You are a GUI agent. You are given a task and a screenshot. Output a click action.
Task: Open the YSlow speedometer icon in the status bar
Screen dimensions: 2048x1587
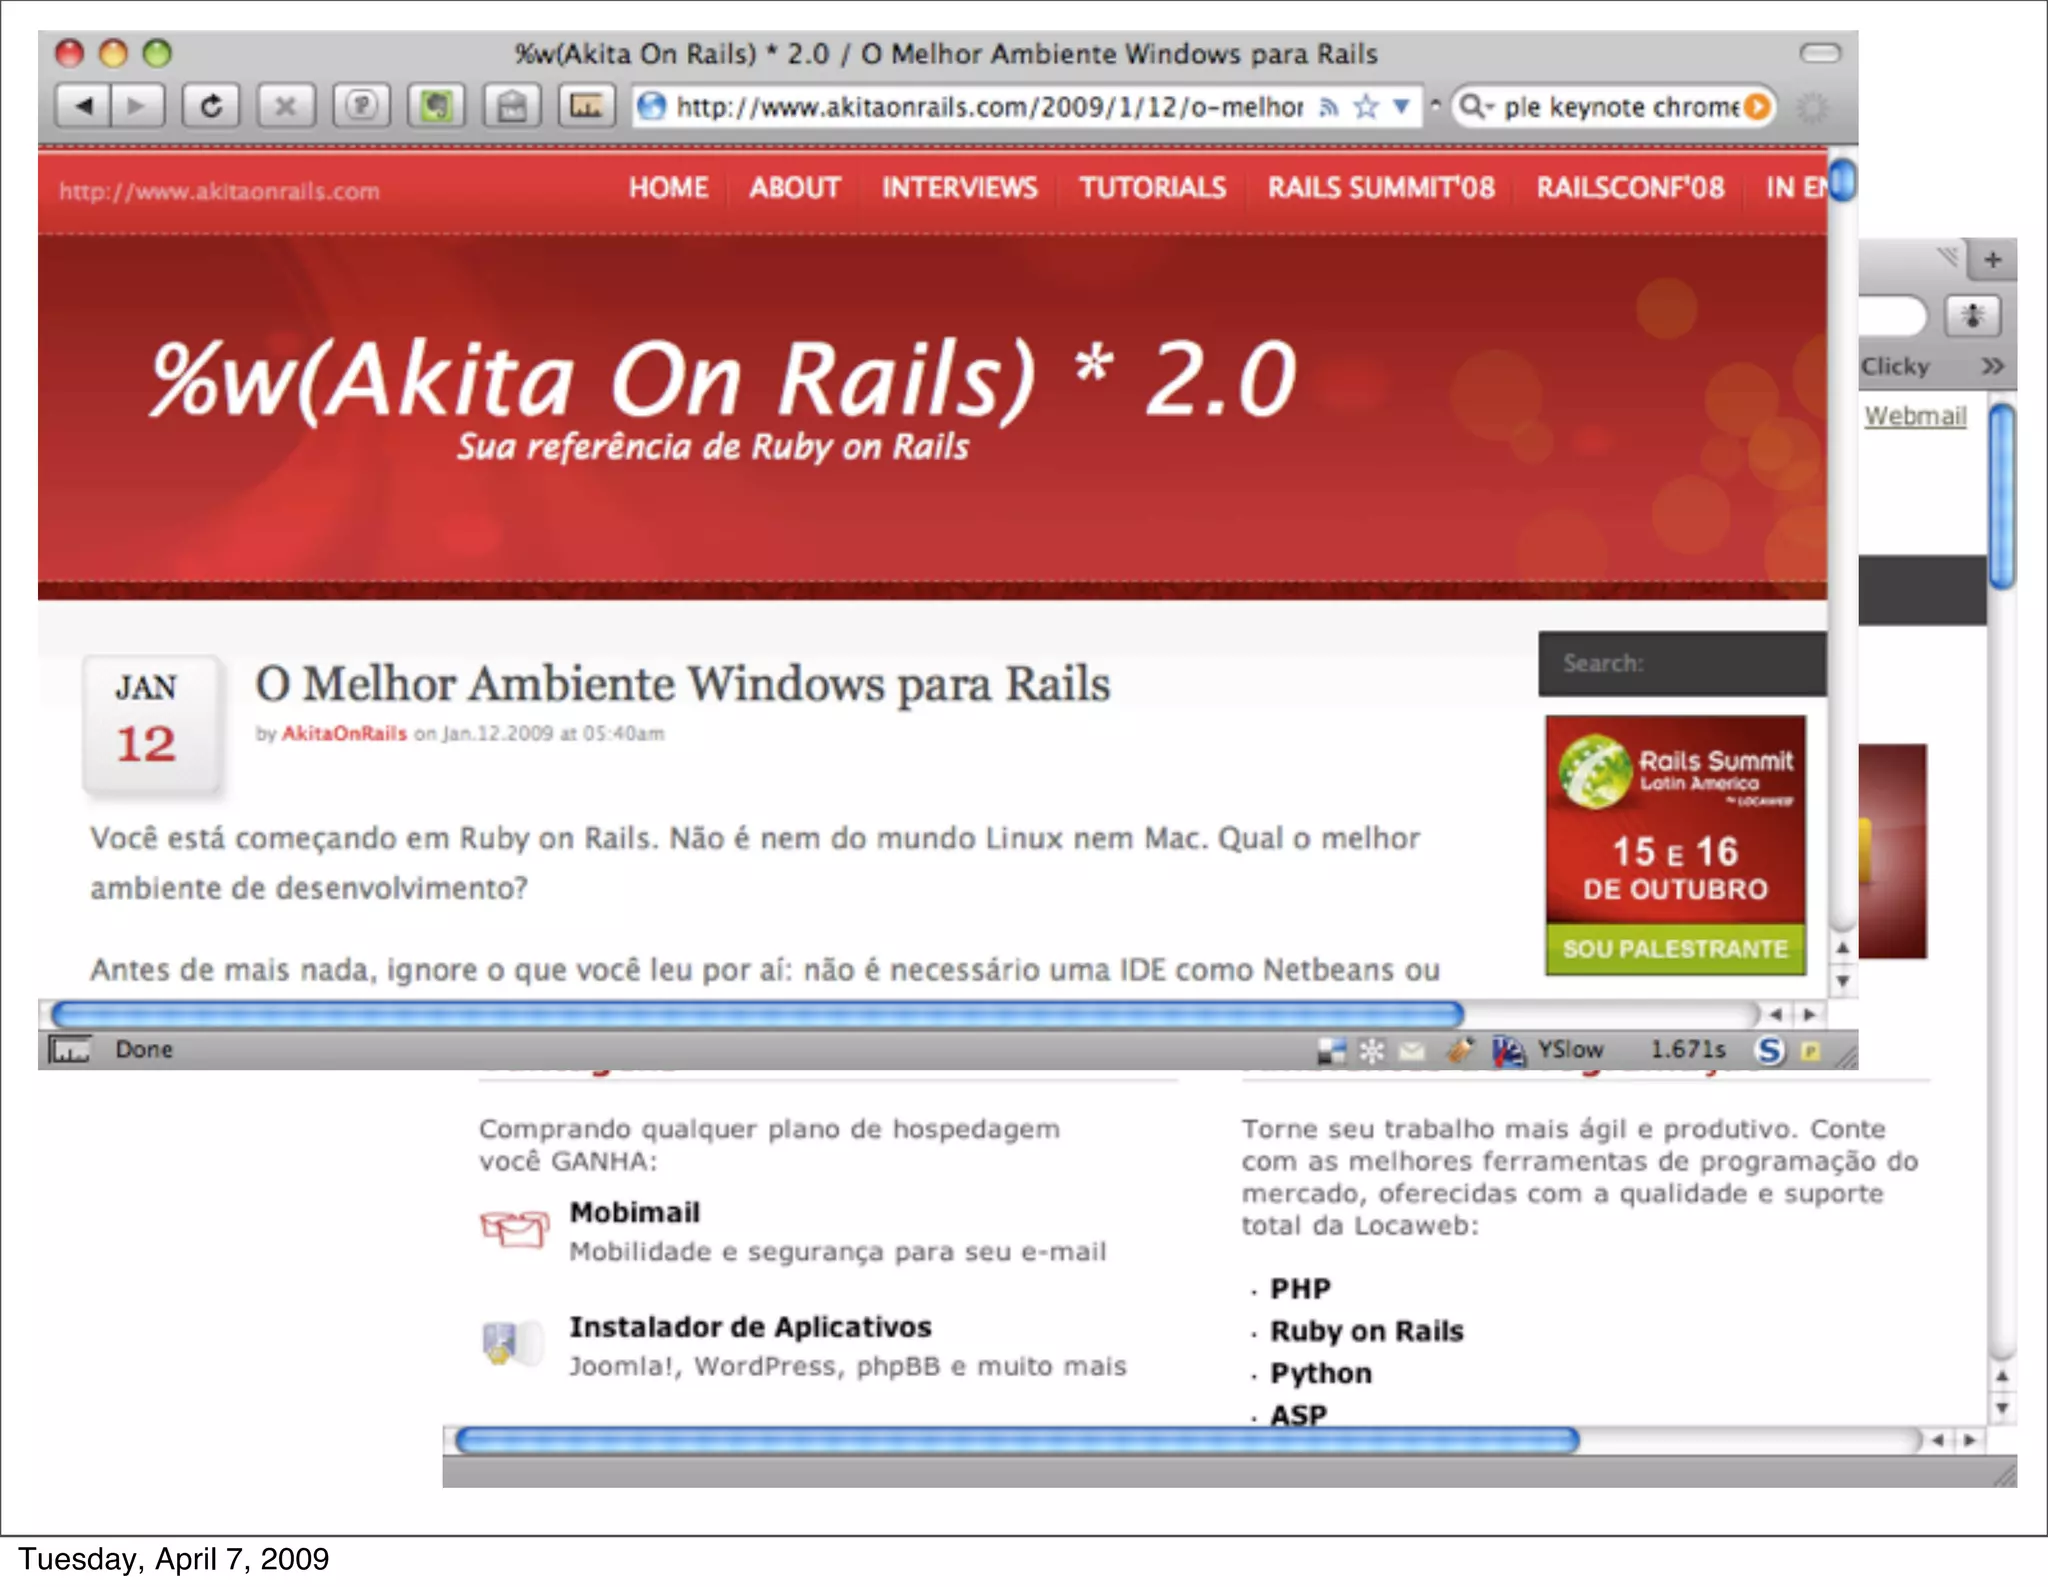pos(1507,1050)
